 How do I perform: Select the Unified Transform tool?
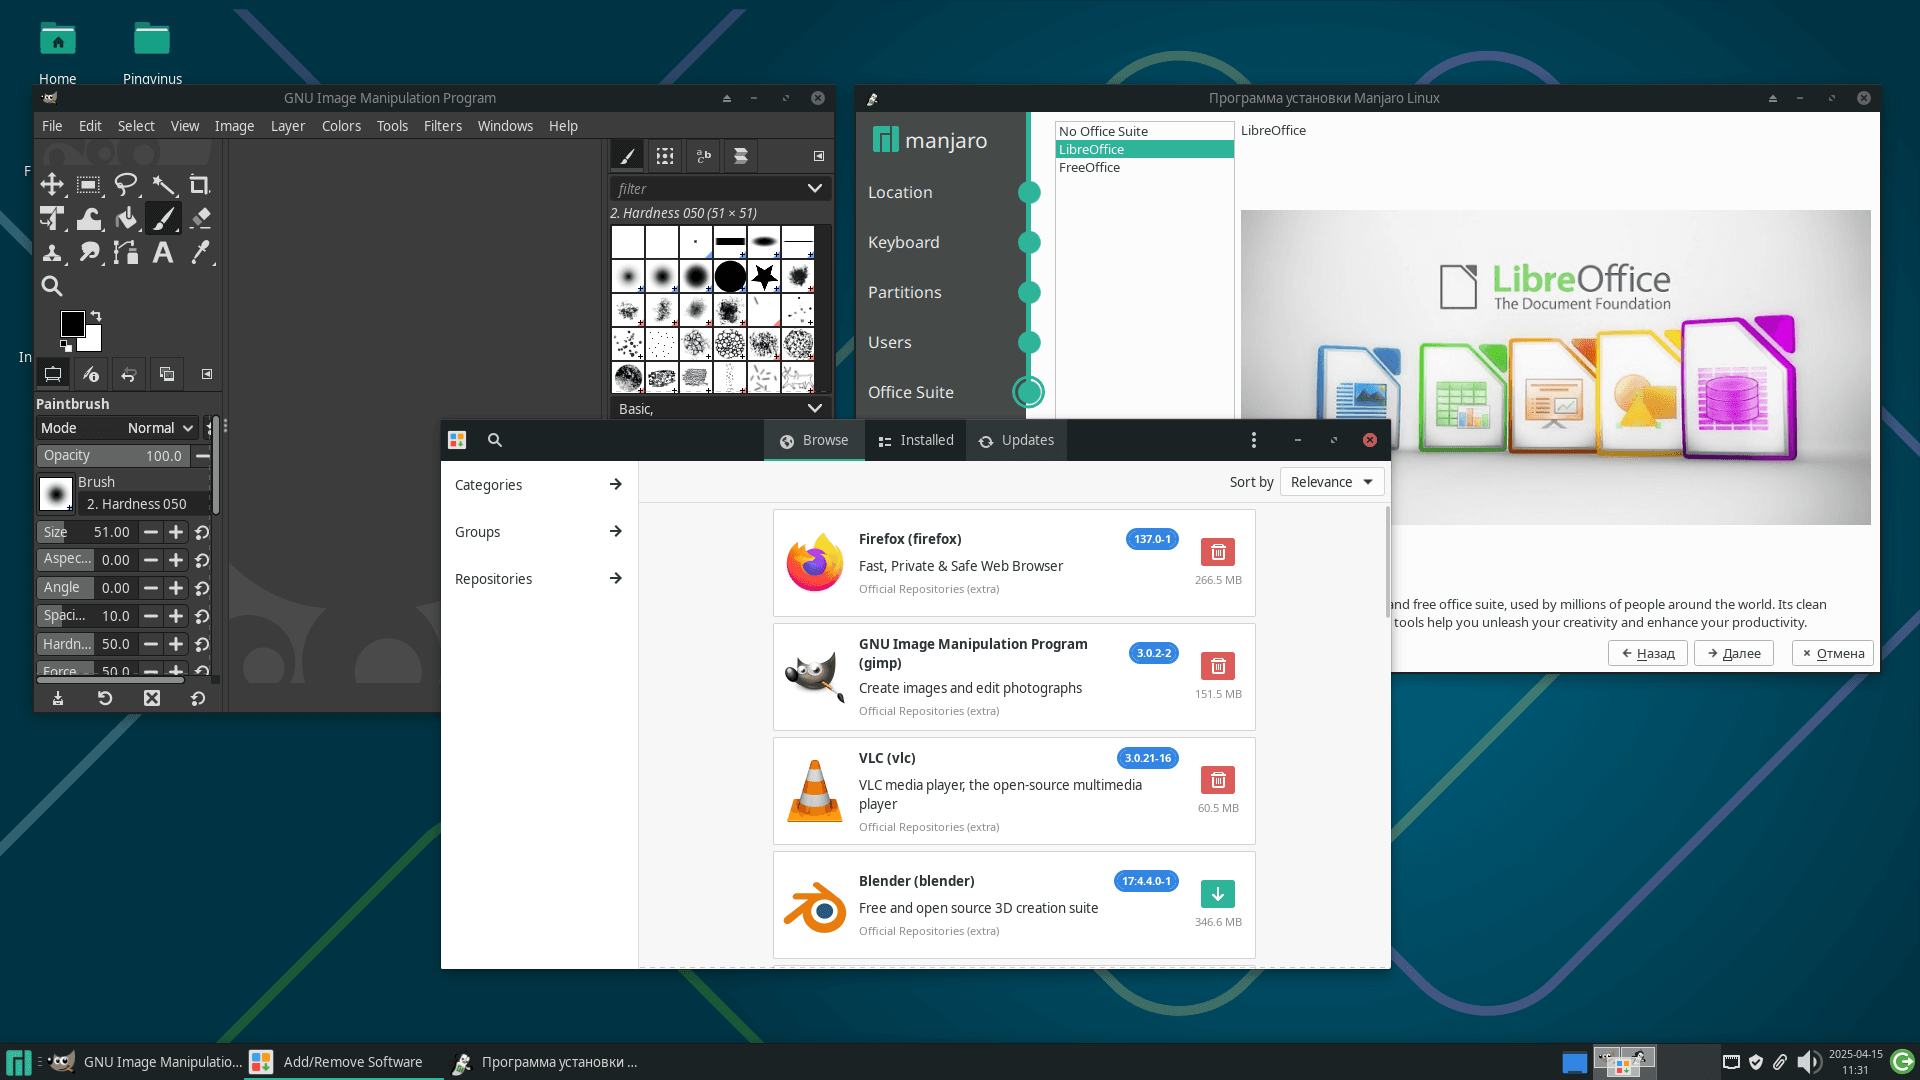(x=52, y=218)
